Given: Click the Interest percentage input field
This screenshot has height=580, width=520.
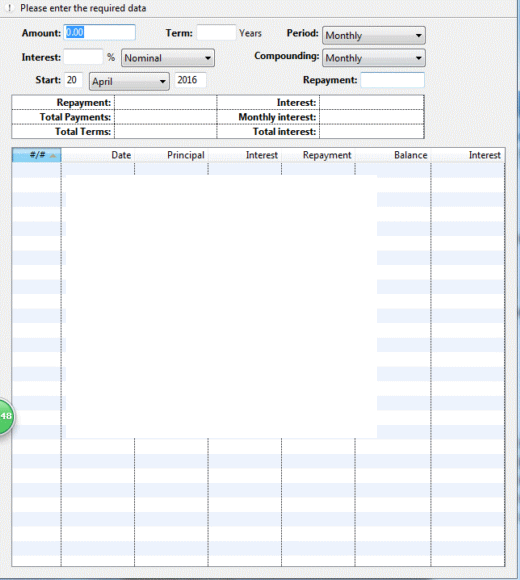Looking at the screenshot, I should pyautogui.click(x=83, y=57).
